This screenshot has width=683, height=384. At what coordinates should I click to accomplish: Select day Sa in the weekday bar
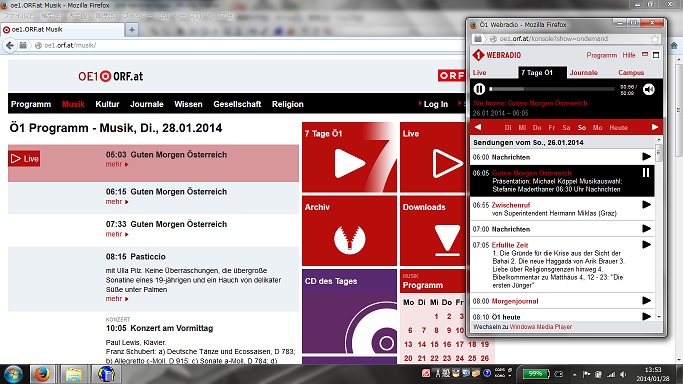[566, 128]
